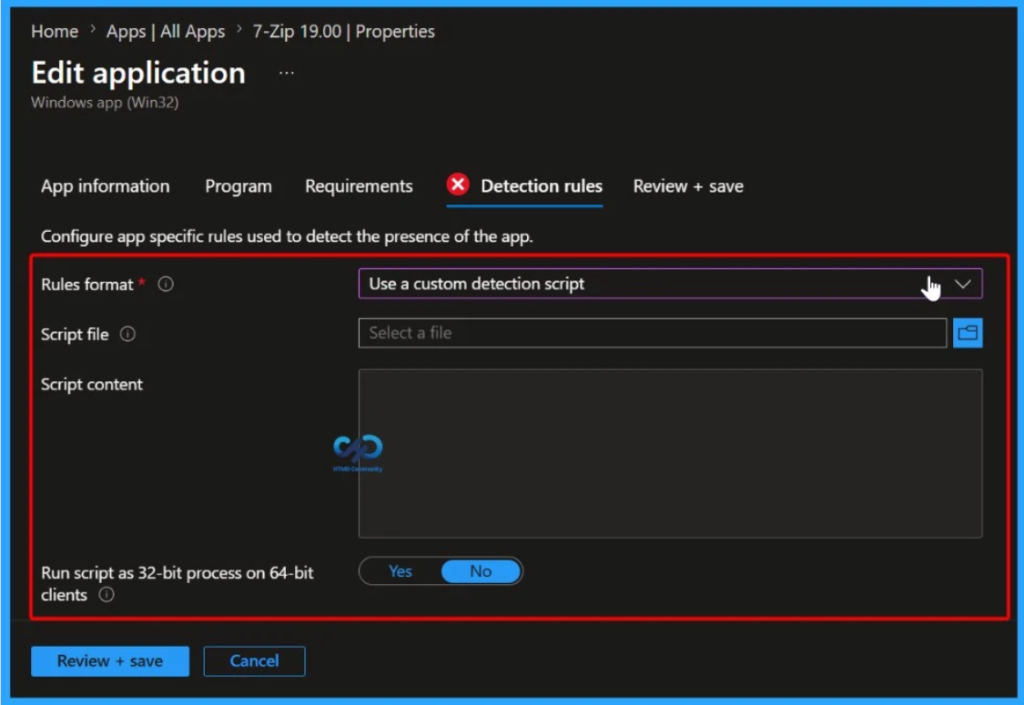Viewport: 1024px width, 705px height.
Task: Go to the Requirements tab
Action: point(359,187)
